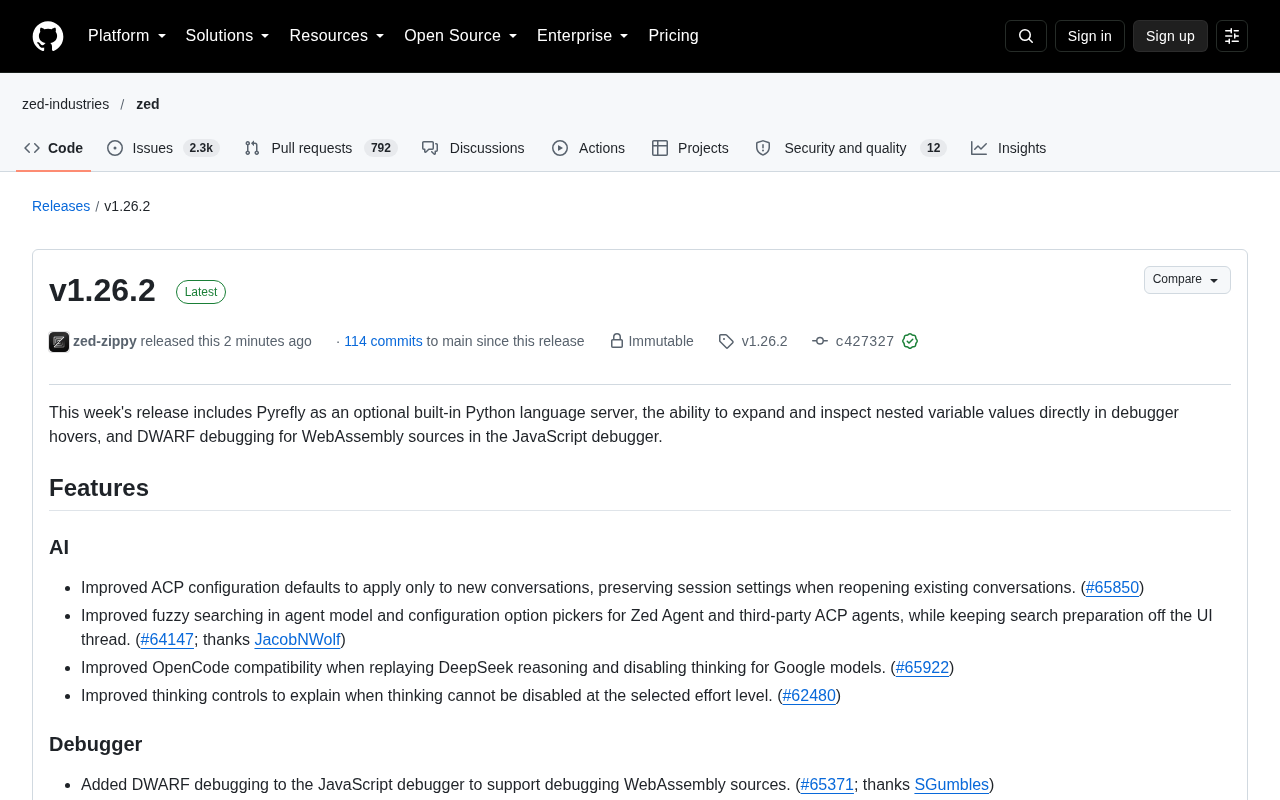Open pull request #62480
The image size is (1280, 800).
tap(809, 696)
